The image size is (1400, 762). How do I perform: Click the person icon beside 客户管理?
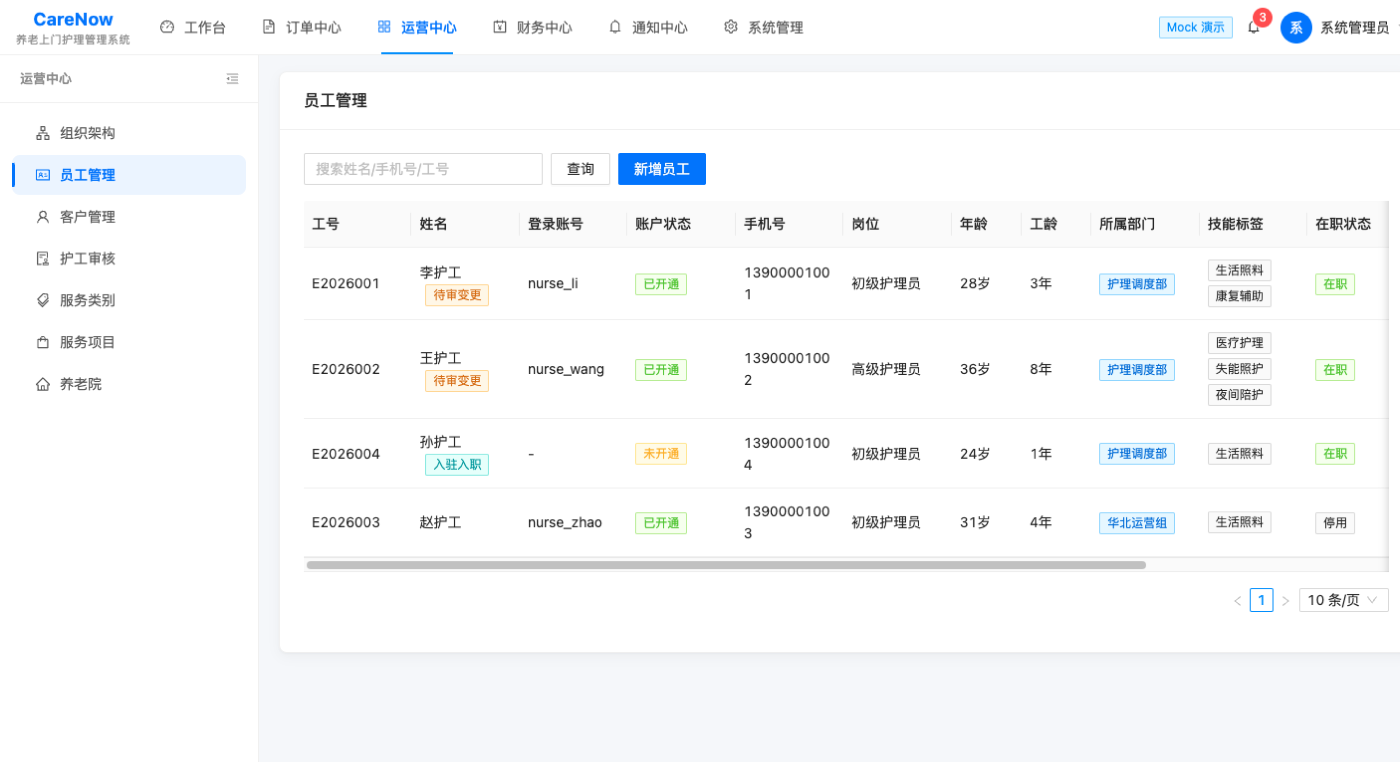tap(43, 216)
